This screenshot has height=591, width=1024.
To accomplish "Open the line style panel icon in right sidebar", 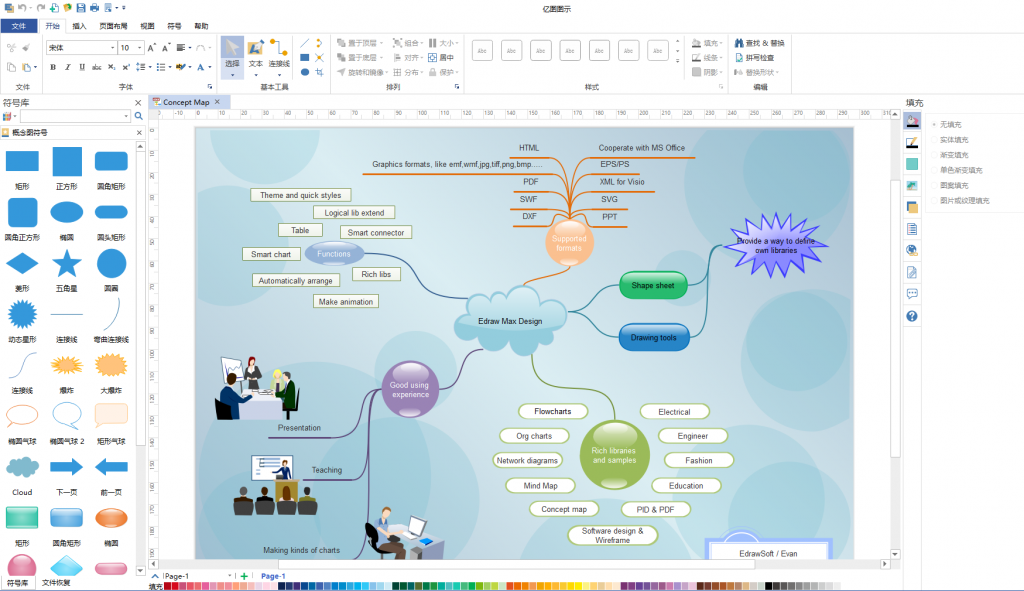I will tap(912, 142).
